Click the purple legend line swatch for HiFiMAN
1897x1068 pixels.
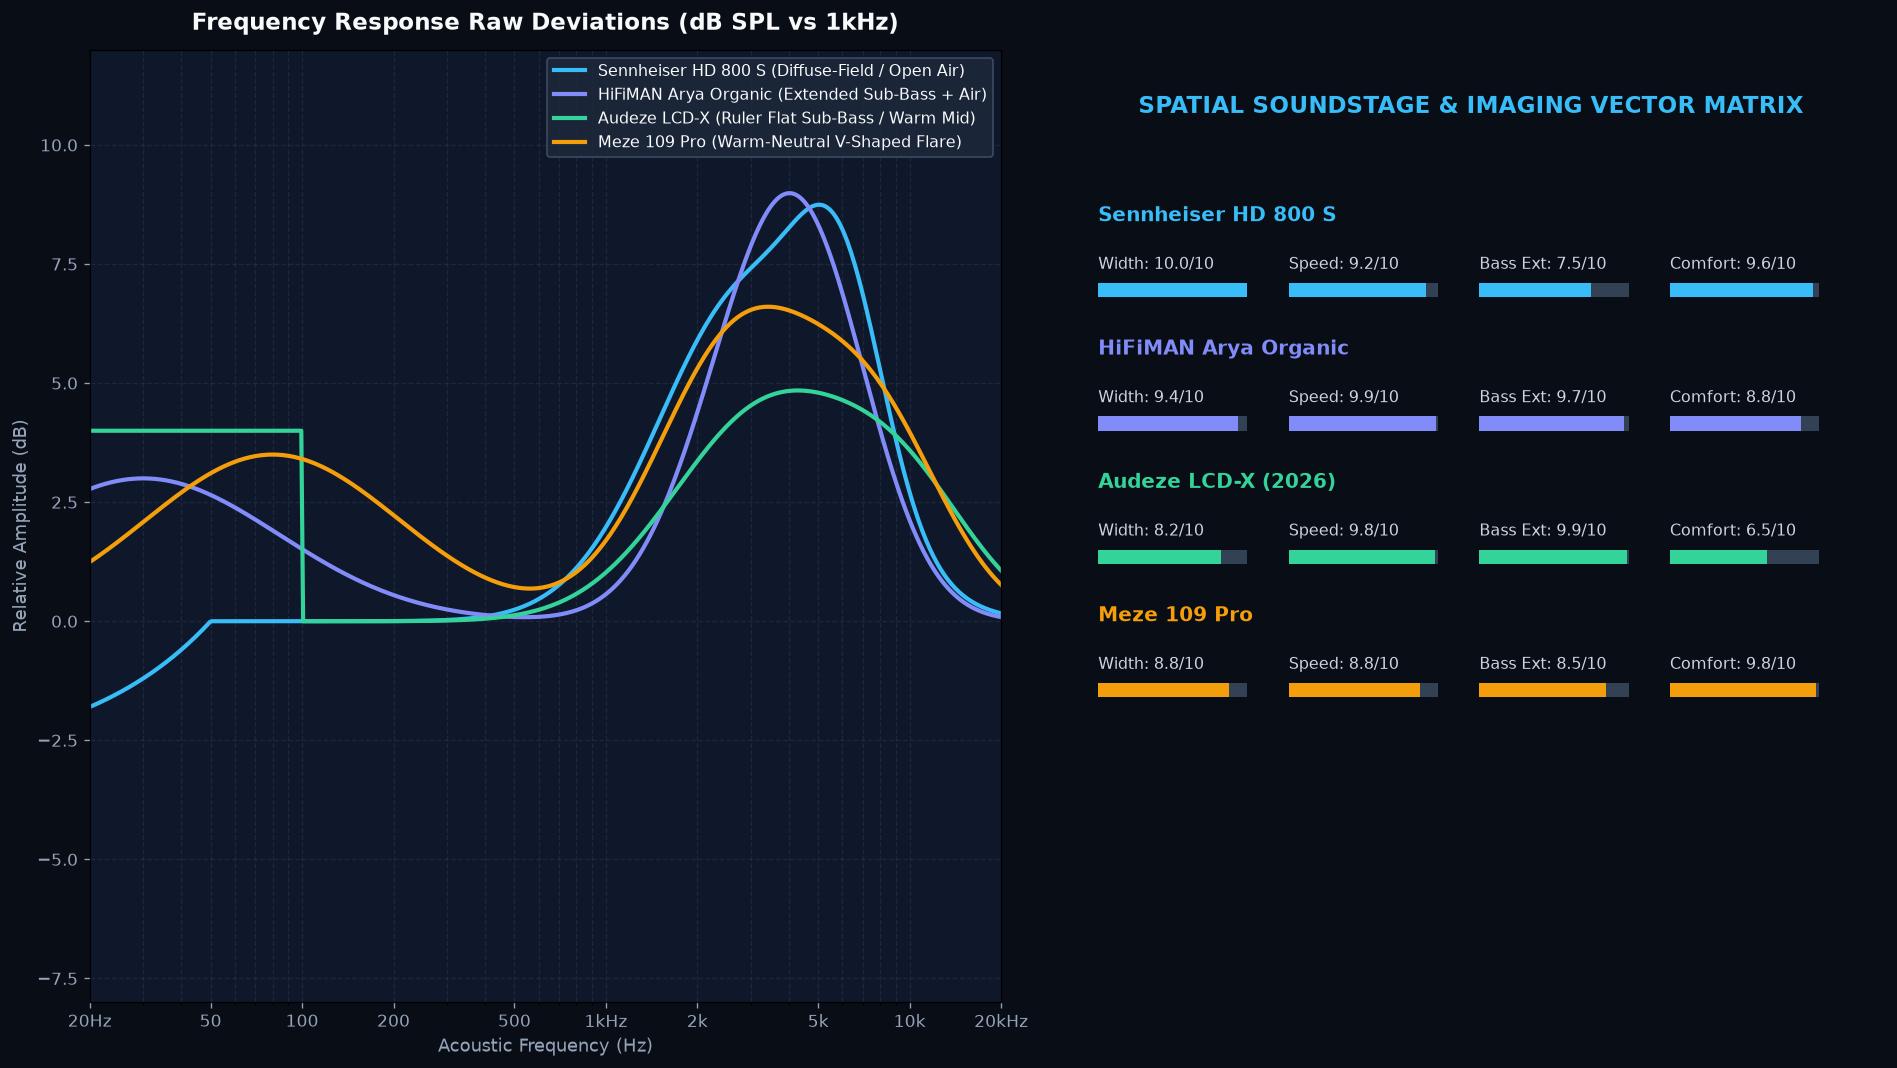coord(570,94)
